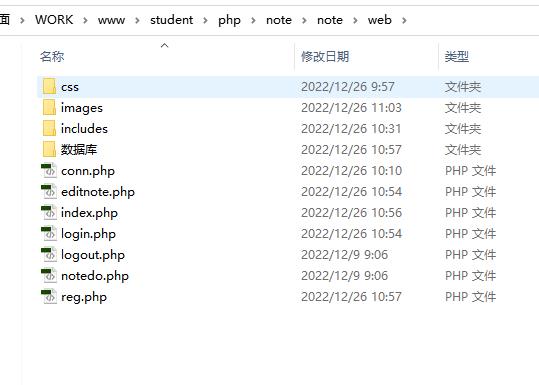Click the logout.php file icon
The width and height of the screenshot is (539, 385).
[49, 254]
